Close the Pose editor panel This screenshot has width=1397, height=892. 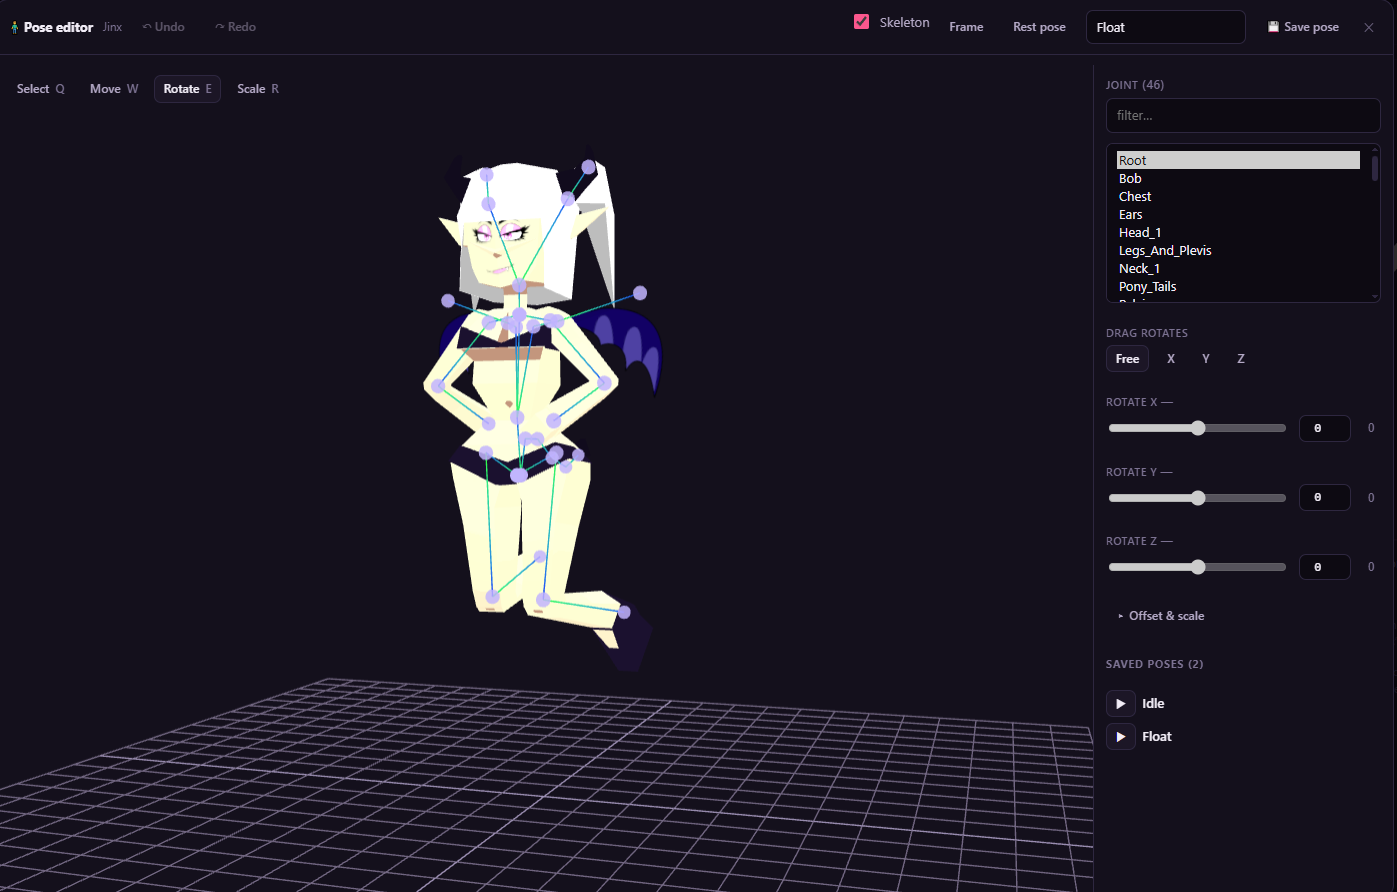click(1369, 27)
